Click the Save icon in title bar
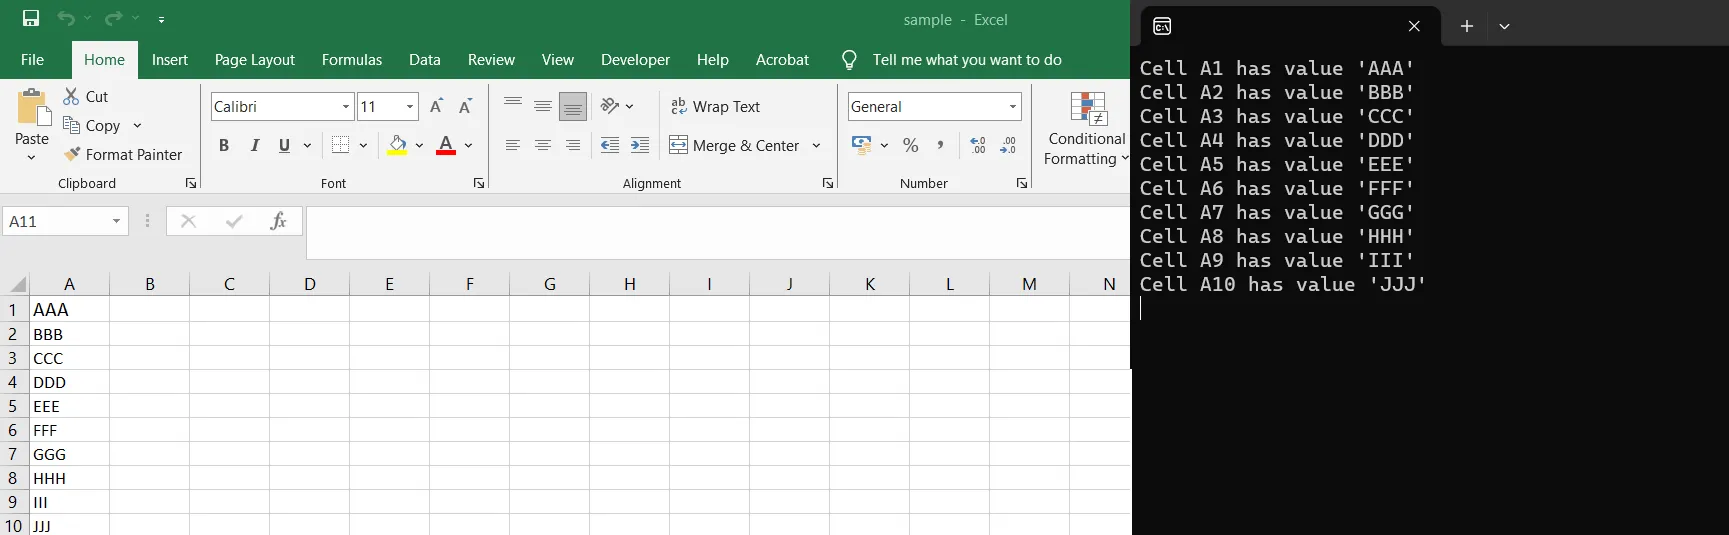This screenshot has height=535, width=1729. coord(31,19)
